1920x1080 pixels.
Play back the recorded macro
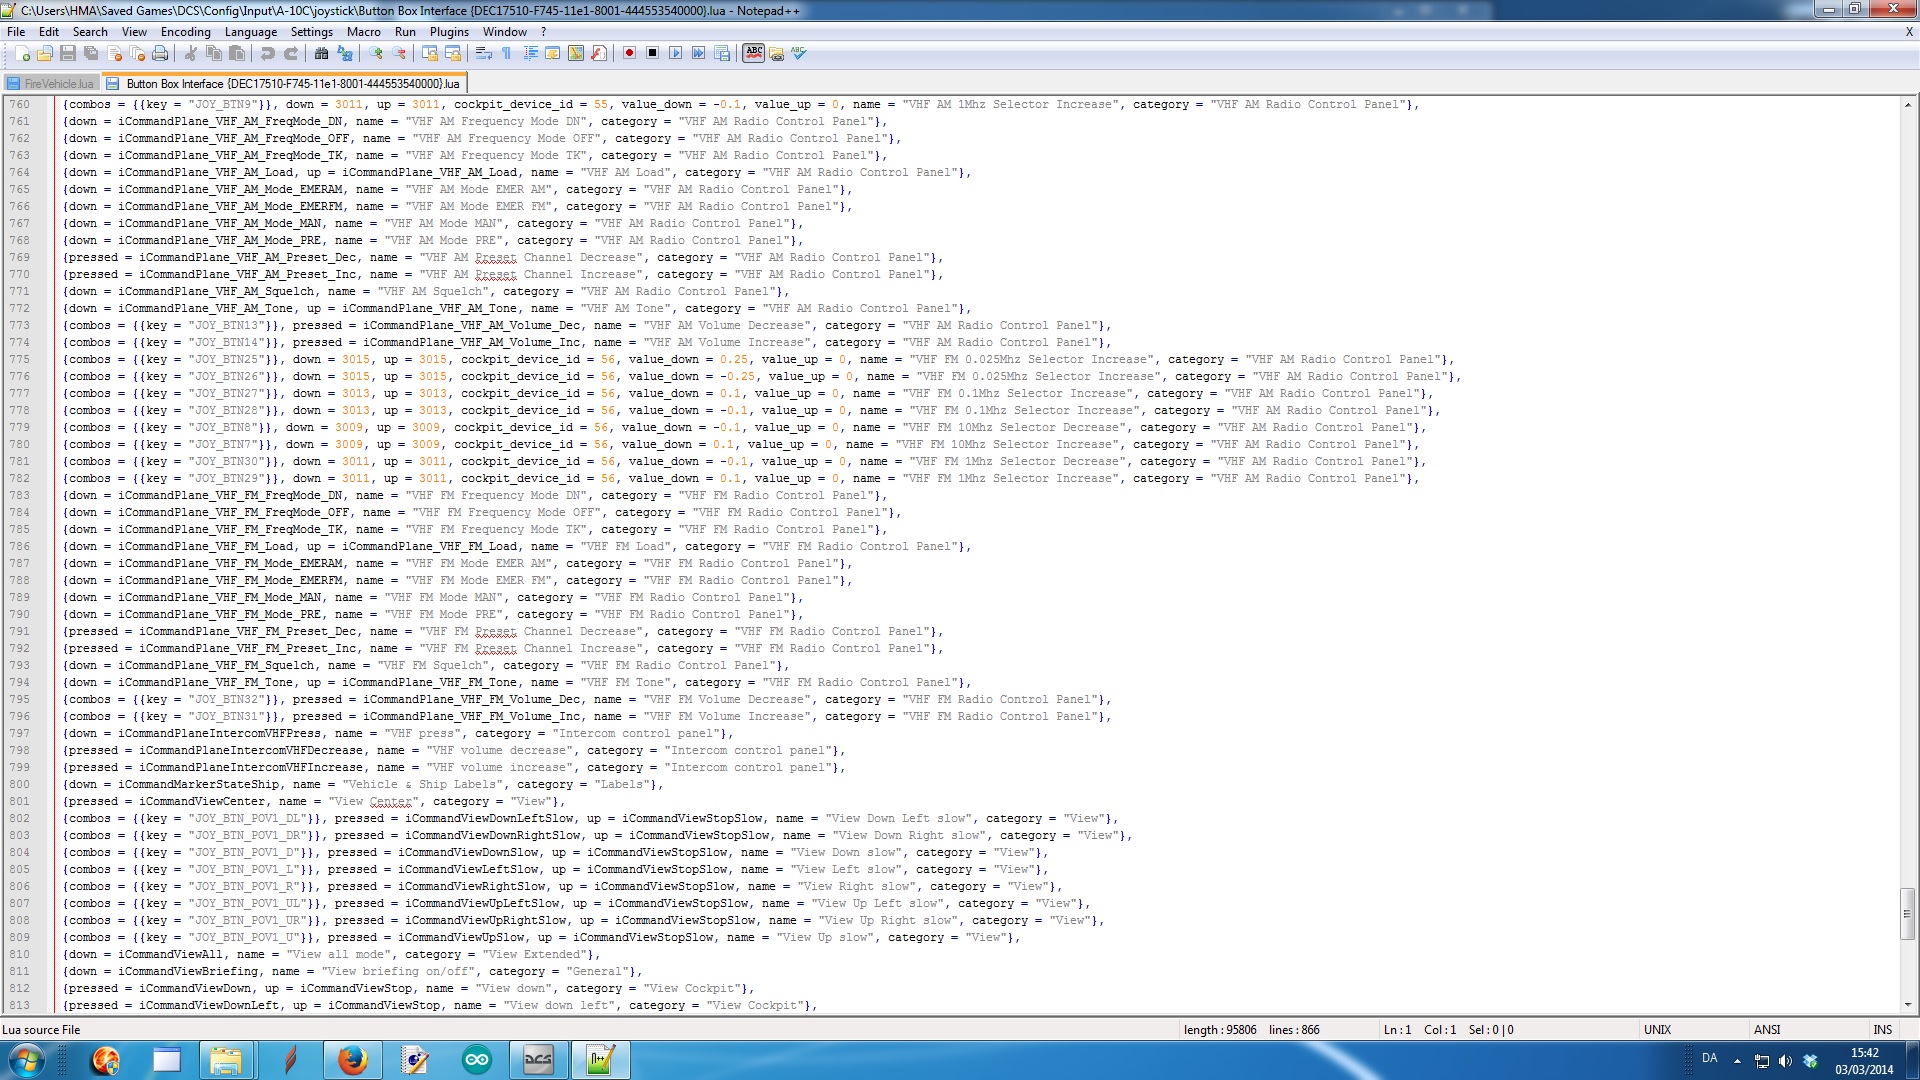675,53
